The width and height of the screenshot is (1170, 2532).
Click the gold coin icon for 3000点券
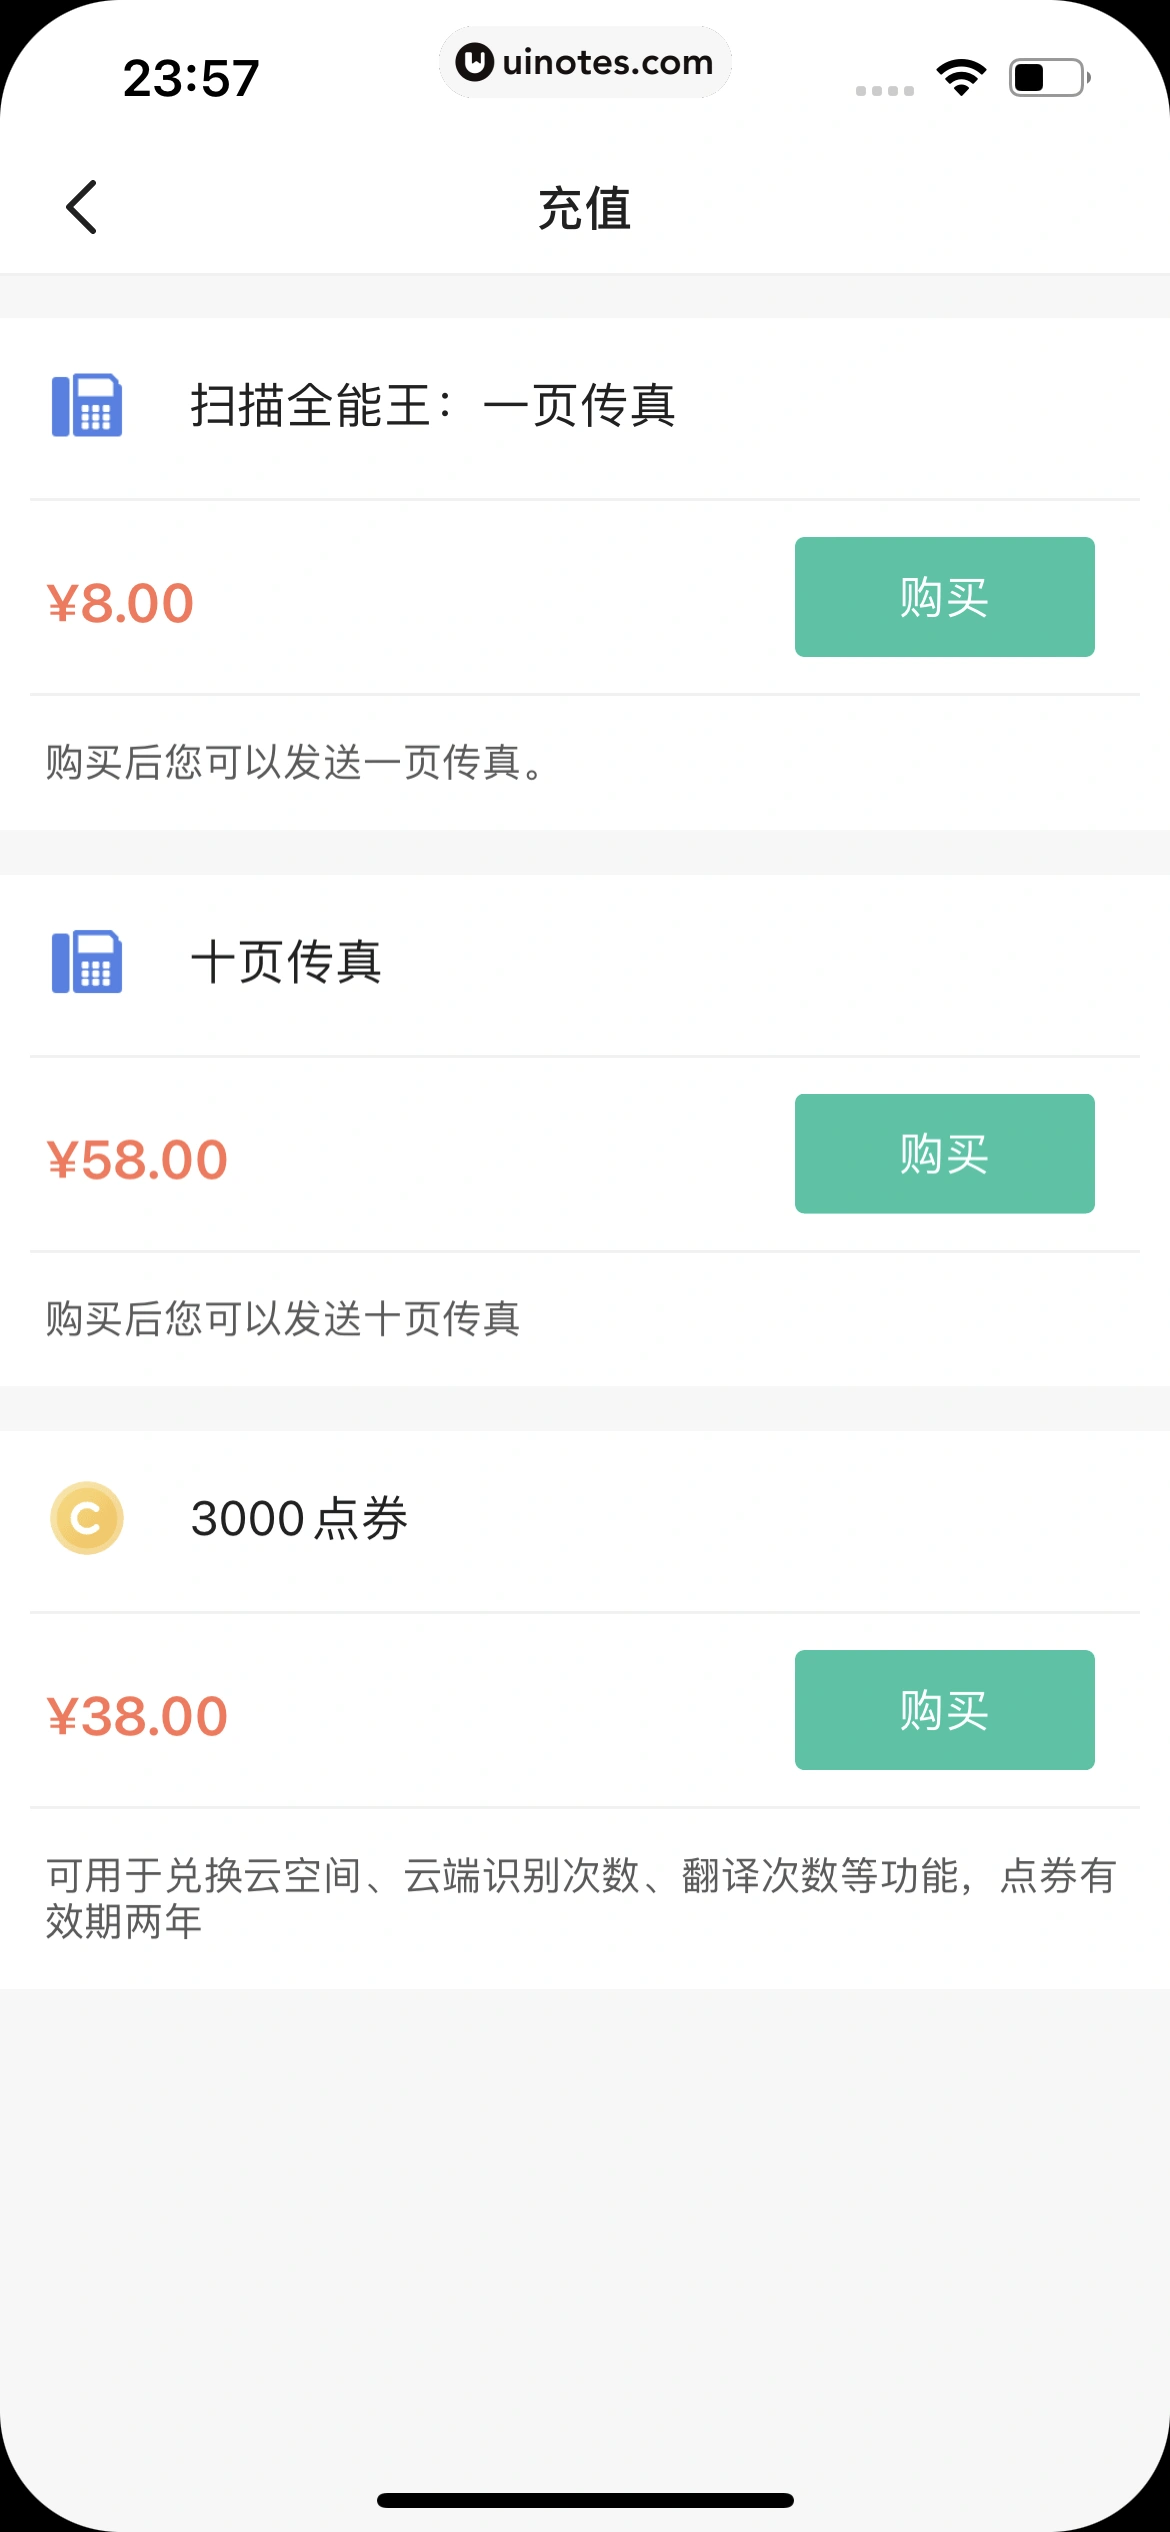point(87,1518)
